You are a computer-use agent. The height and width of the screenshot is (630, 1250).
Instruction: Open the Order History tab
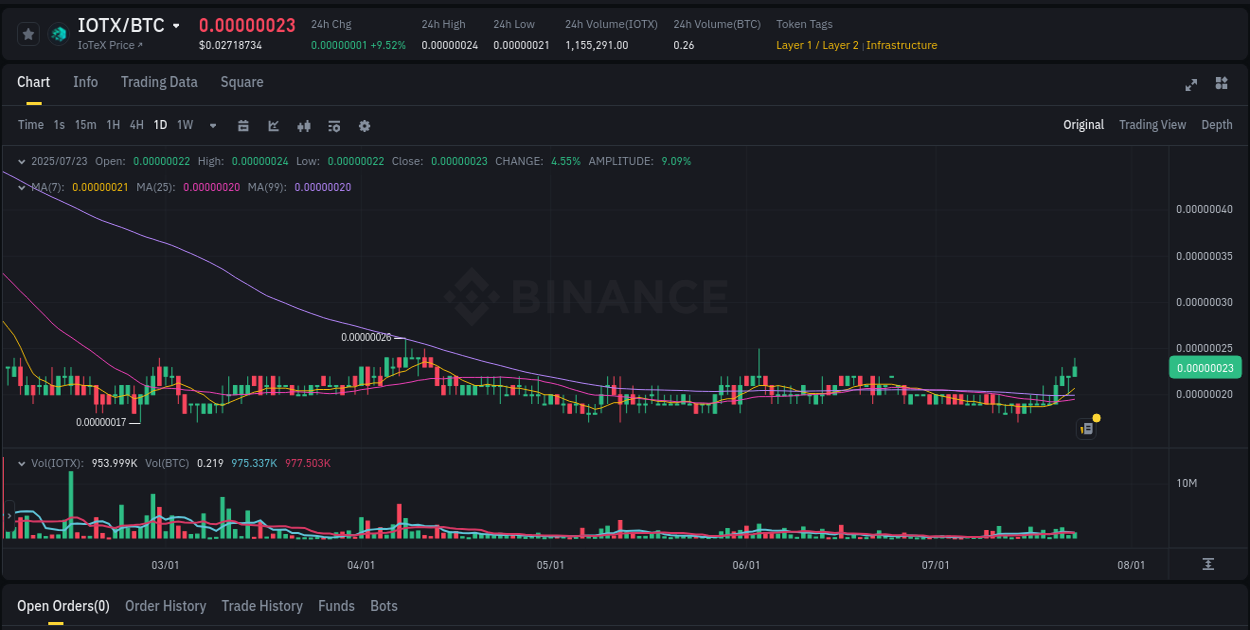(165, 606)
